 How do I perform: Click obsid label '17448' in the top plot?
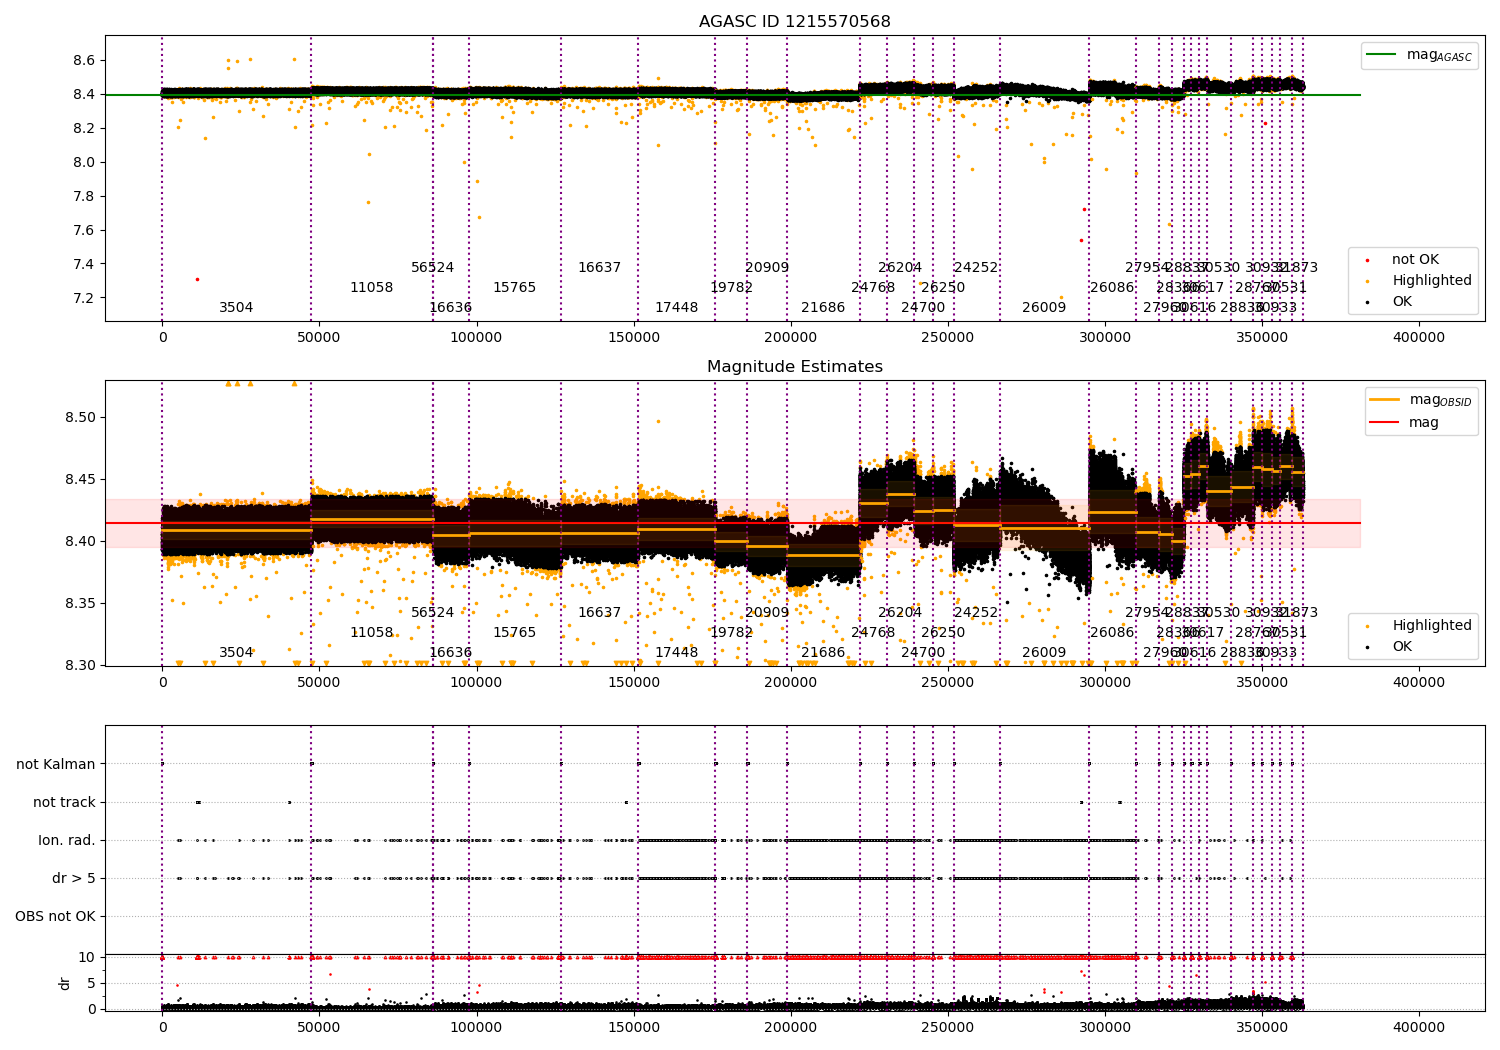click(676, 308)
